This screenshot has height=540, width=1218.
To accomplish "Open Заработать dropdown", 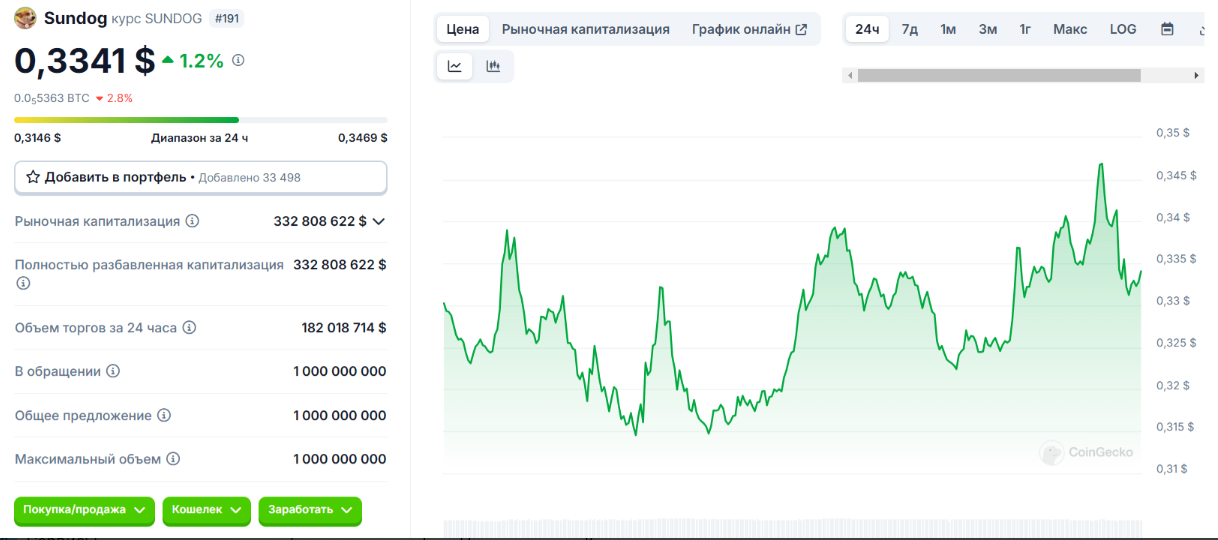I will coord(310,510).
